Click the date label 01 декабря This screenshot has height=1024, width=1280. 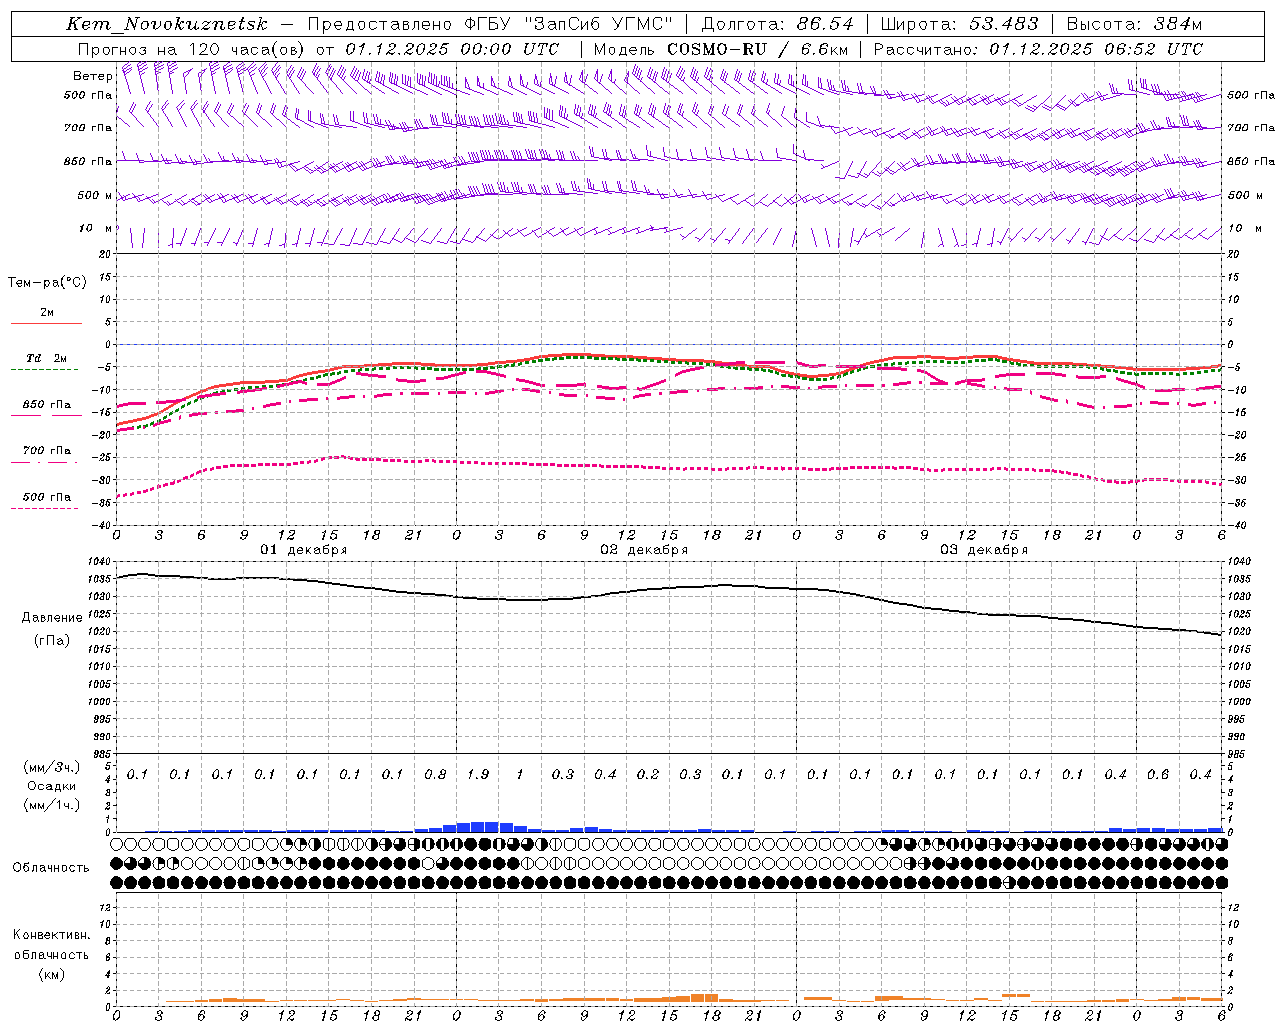point(304,550)
